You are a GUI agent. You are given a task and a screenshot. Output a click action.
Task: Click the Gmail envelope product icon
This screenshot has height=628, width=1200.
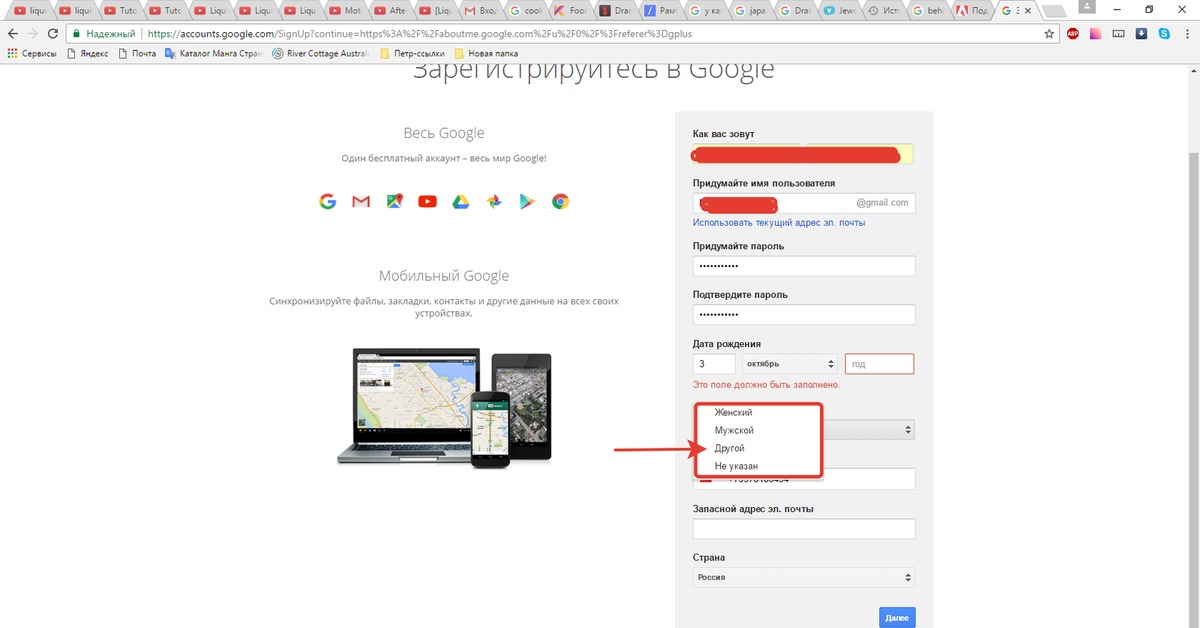point(361,201)
